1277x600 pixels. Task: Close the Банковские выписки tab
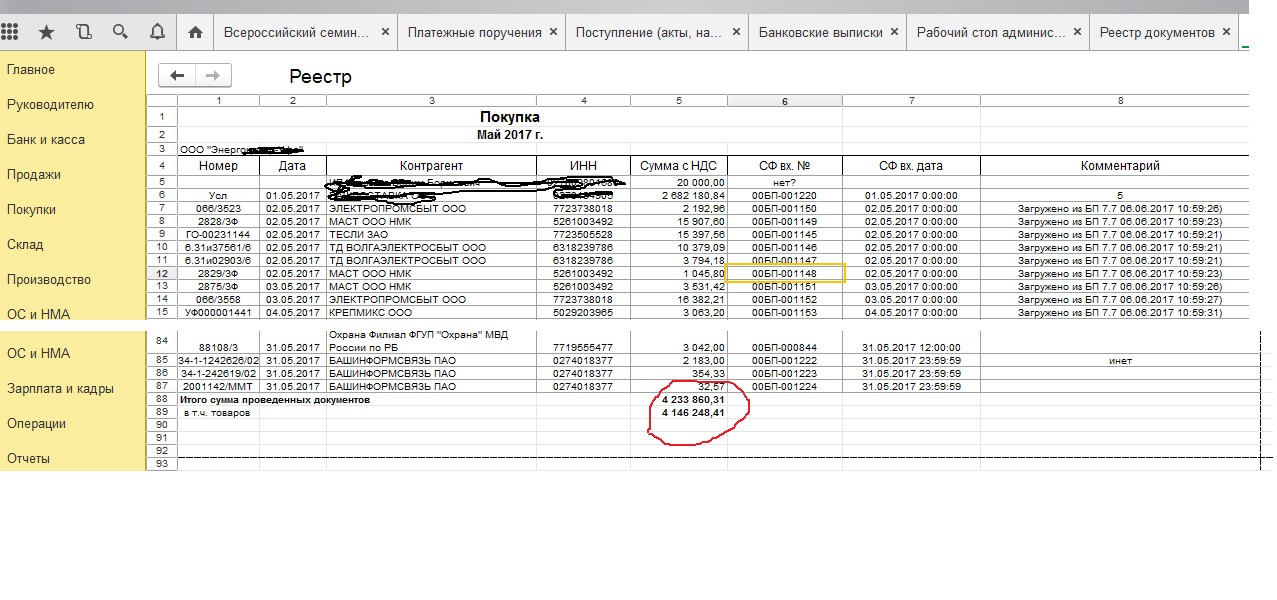(x=894, y=32)
